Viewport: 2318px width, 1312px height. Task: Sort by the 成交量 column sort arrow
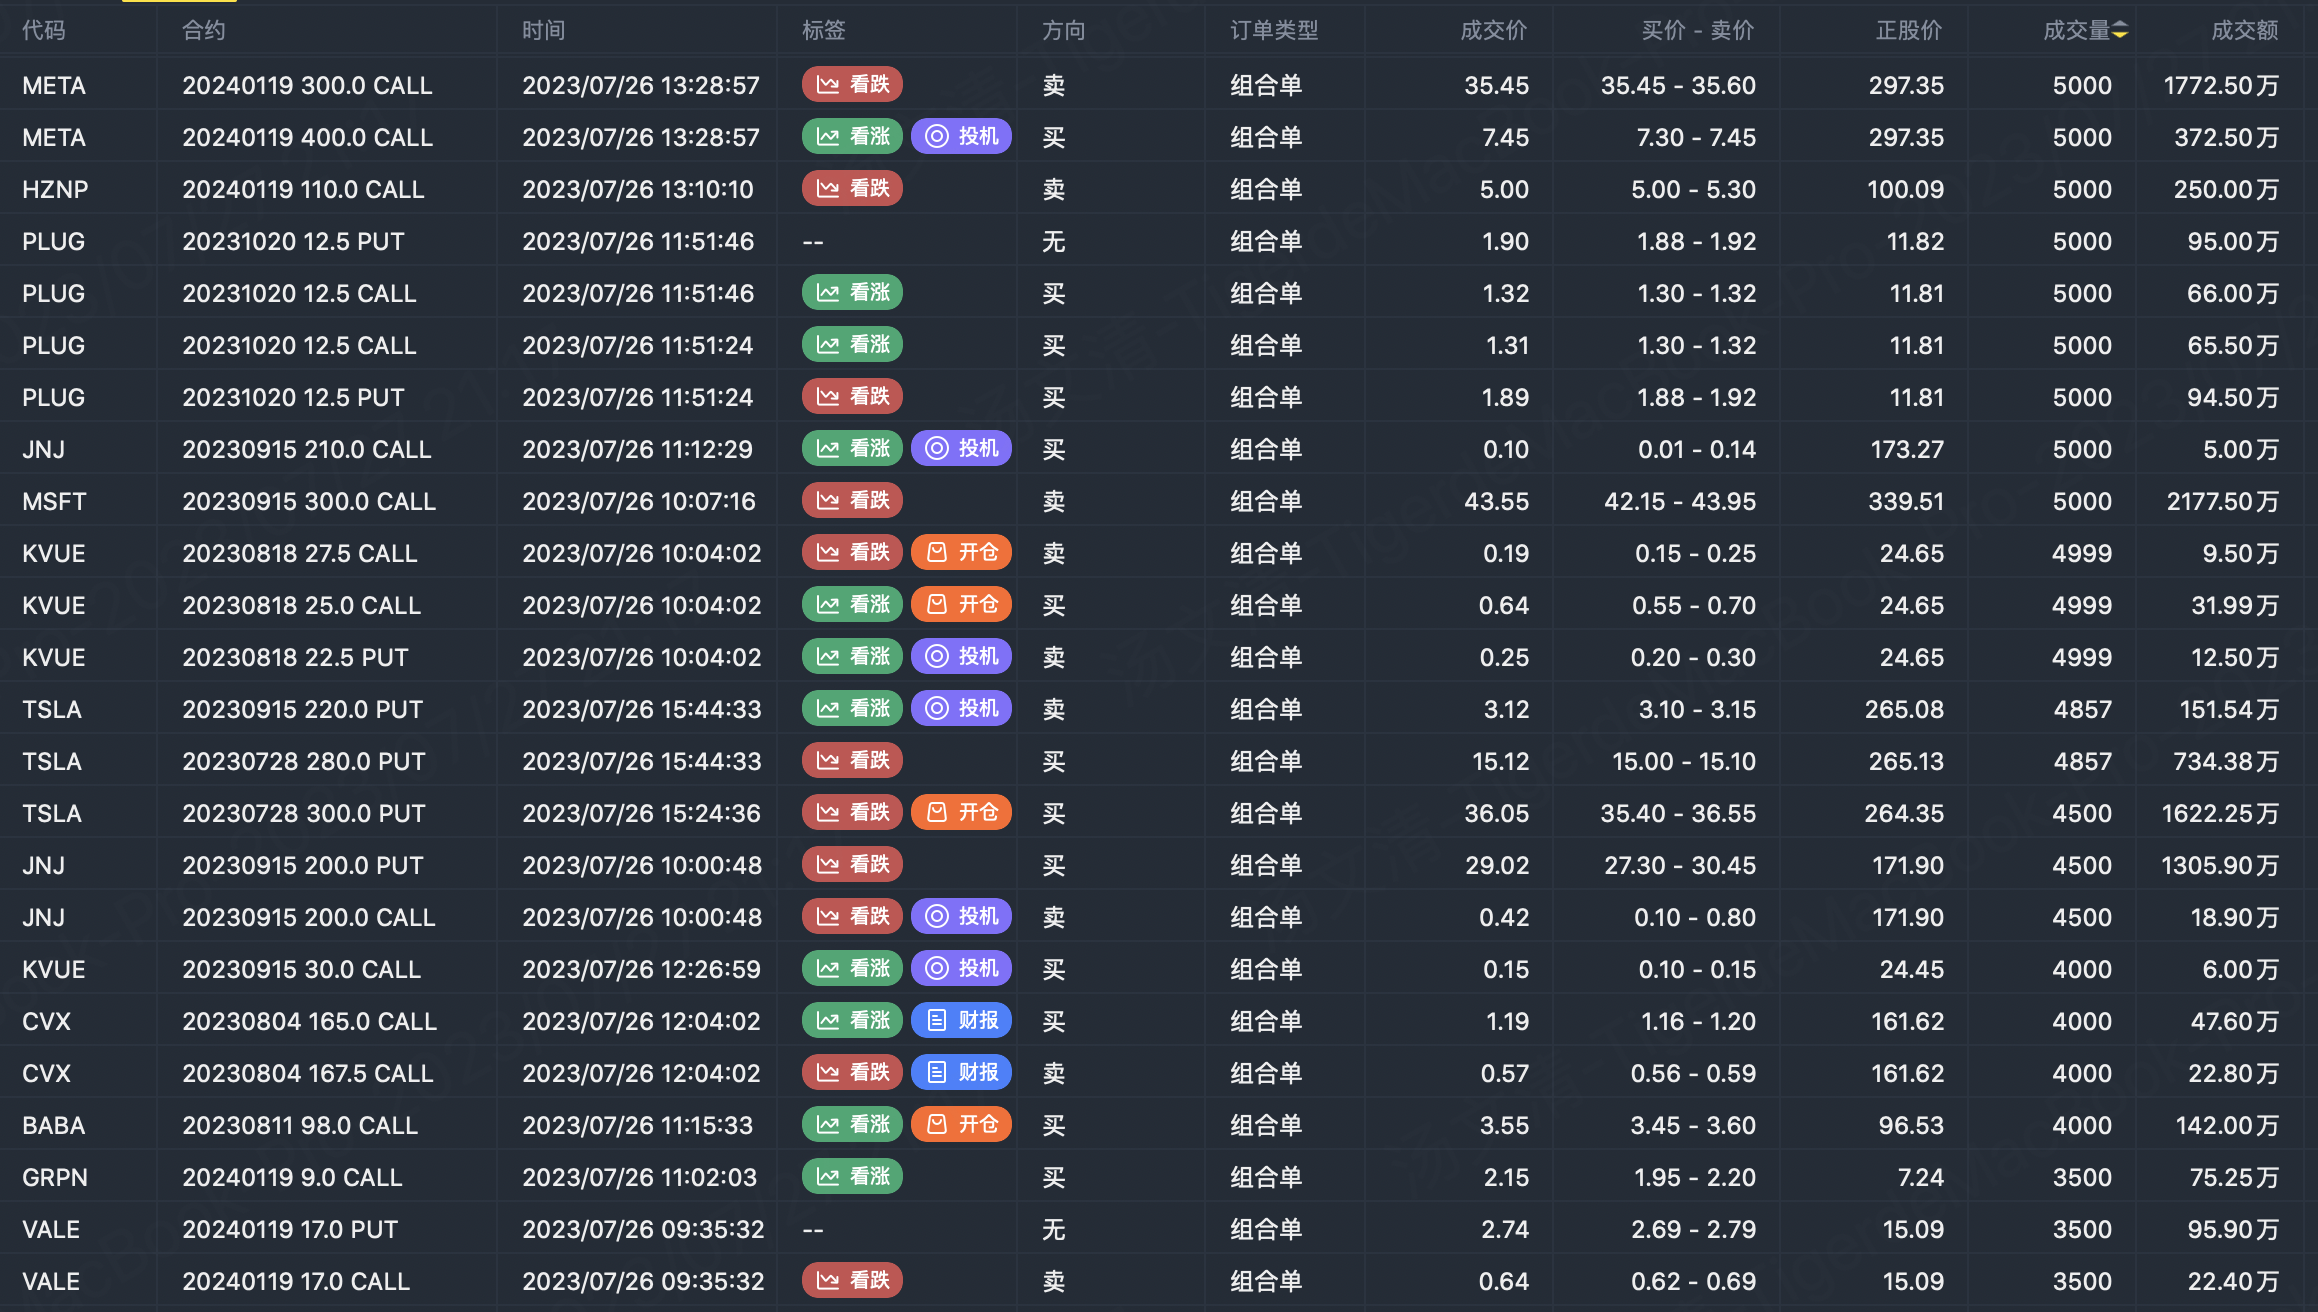2119,31
